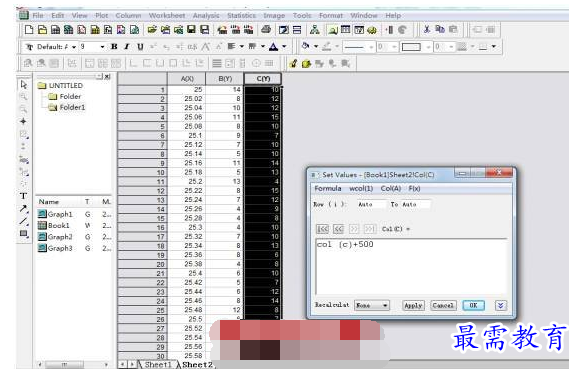Select the Rectangle drawing tool

pyautogui.click(x=23, y=234)
